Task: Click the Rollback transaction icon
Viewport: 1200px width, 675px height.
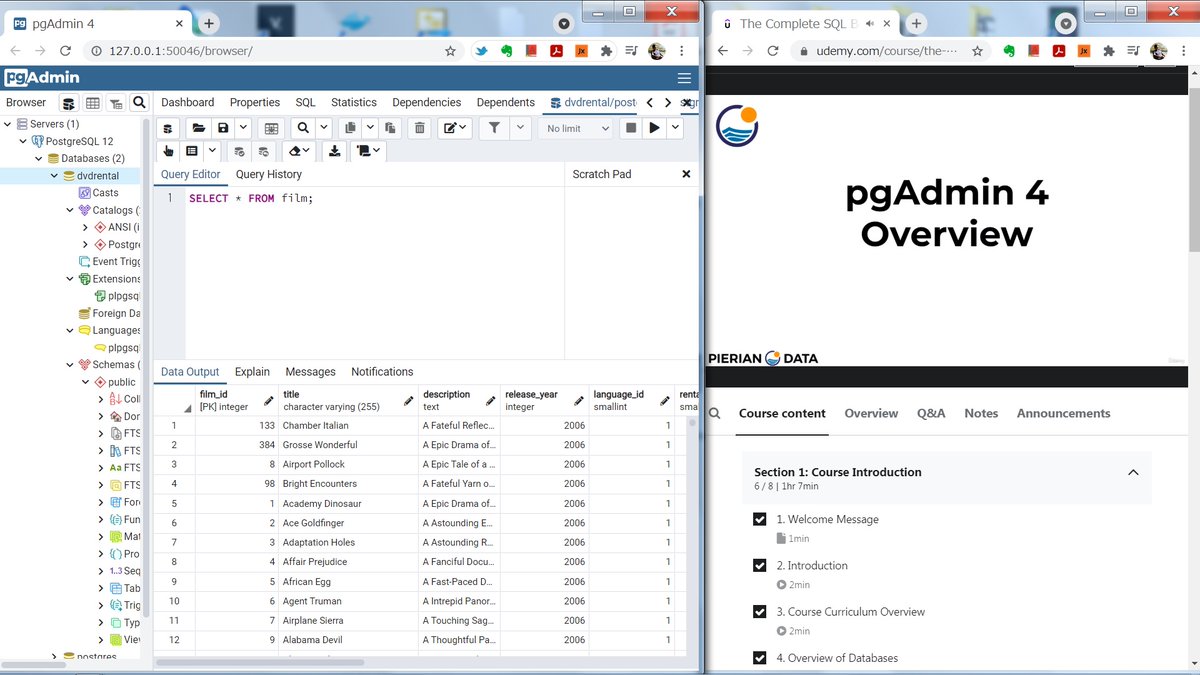Action: (x=263, y=152)
